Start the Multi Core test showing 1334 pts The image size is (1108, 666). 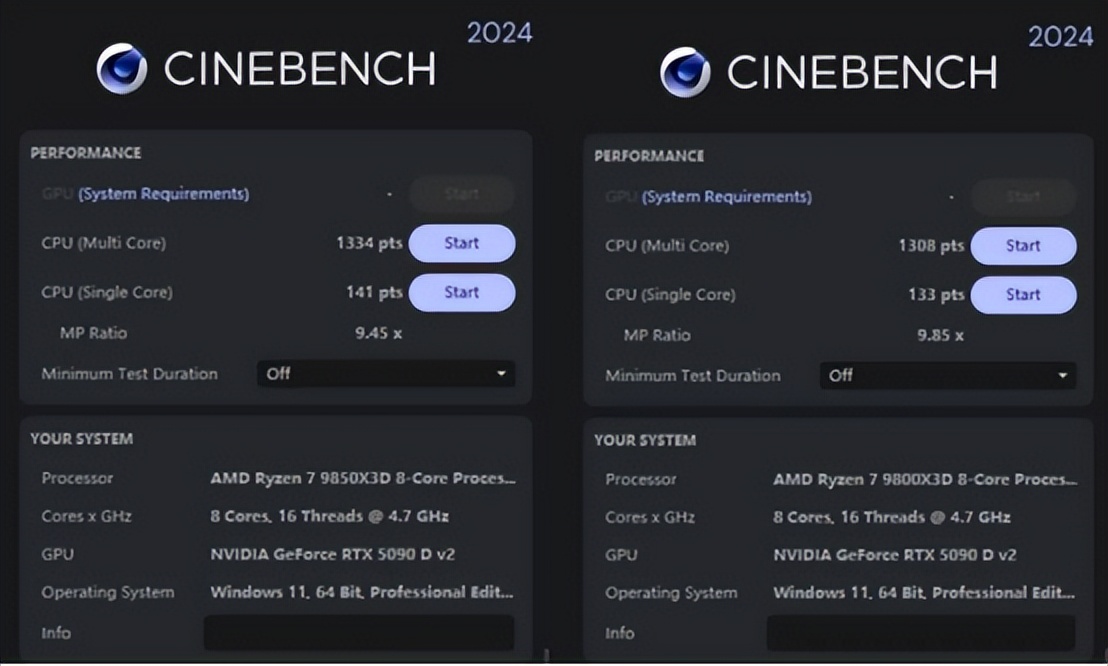click(461, 243)
